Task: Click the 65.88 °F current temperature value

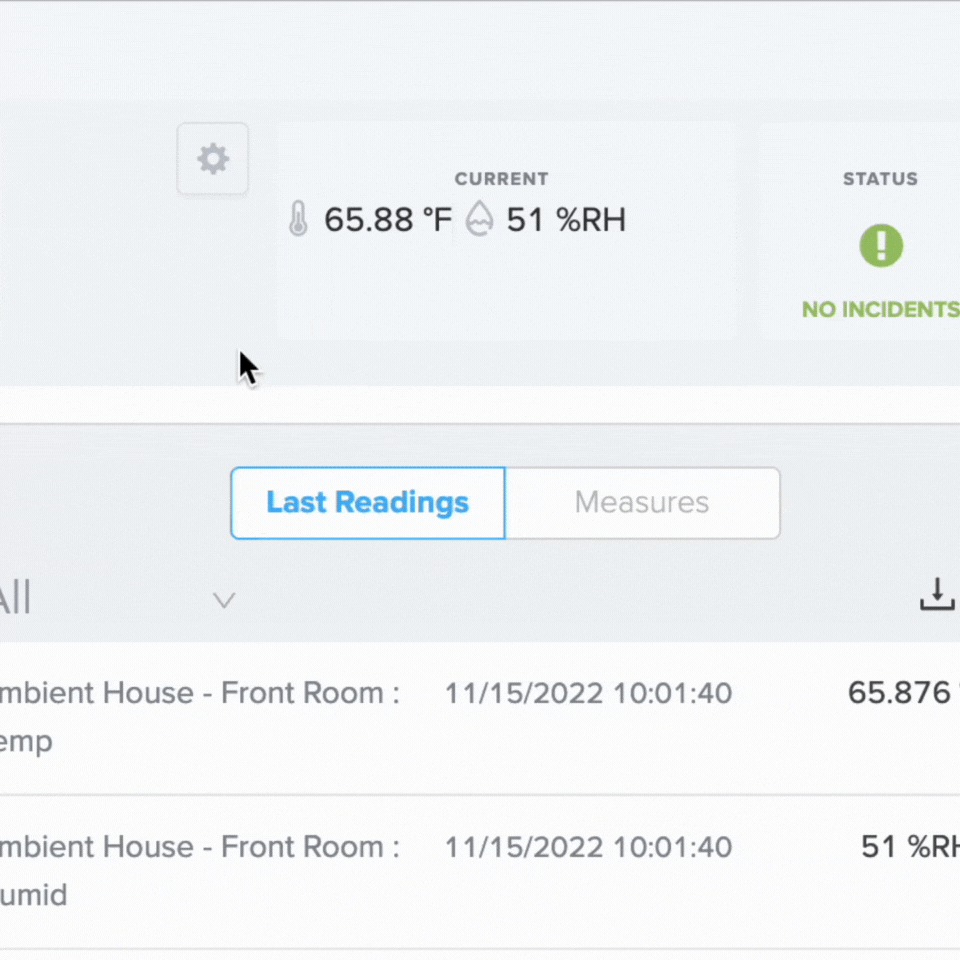Action: 388,219
